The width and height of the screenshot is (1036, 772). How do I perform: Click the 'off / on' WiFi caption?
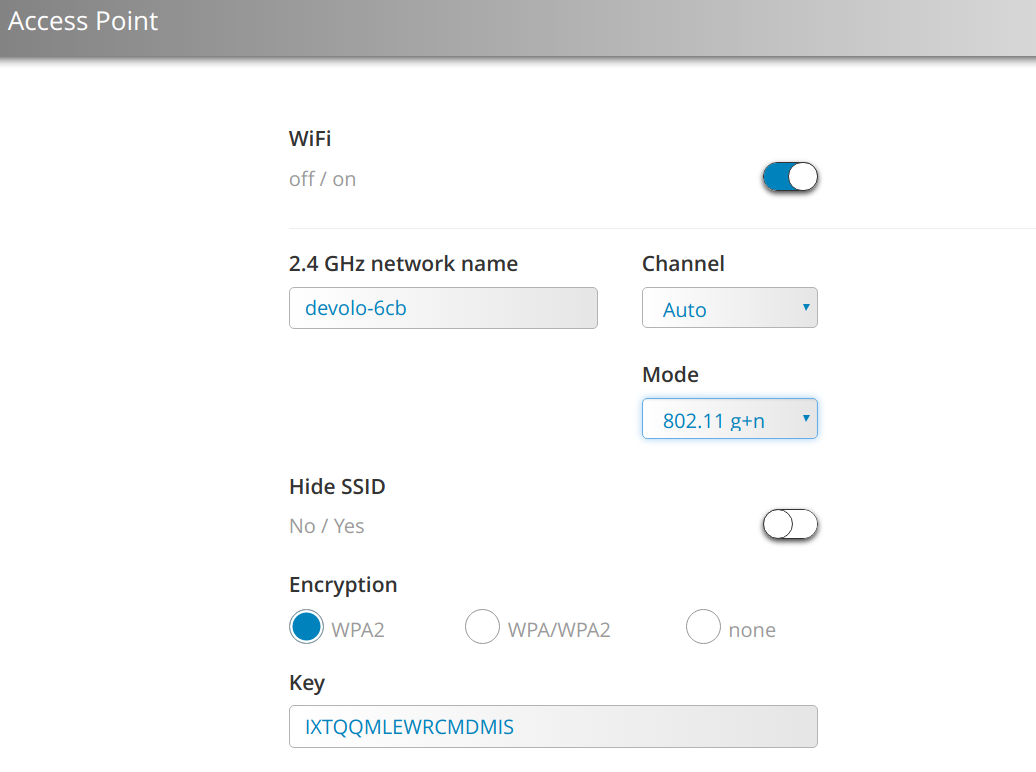click(322, 179)
